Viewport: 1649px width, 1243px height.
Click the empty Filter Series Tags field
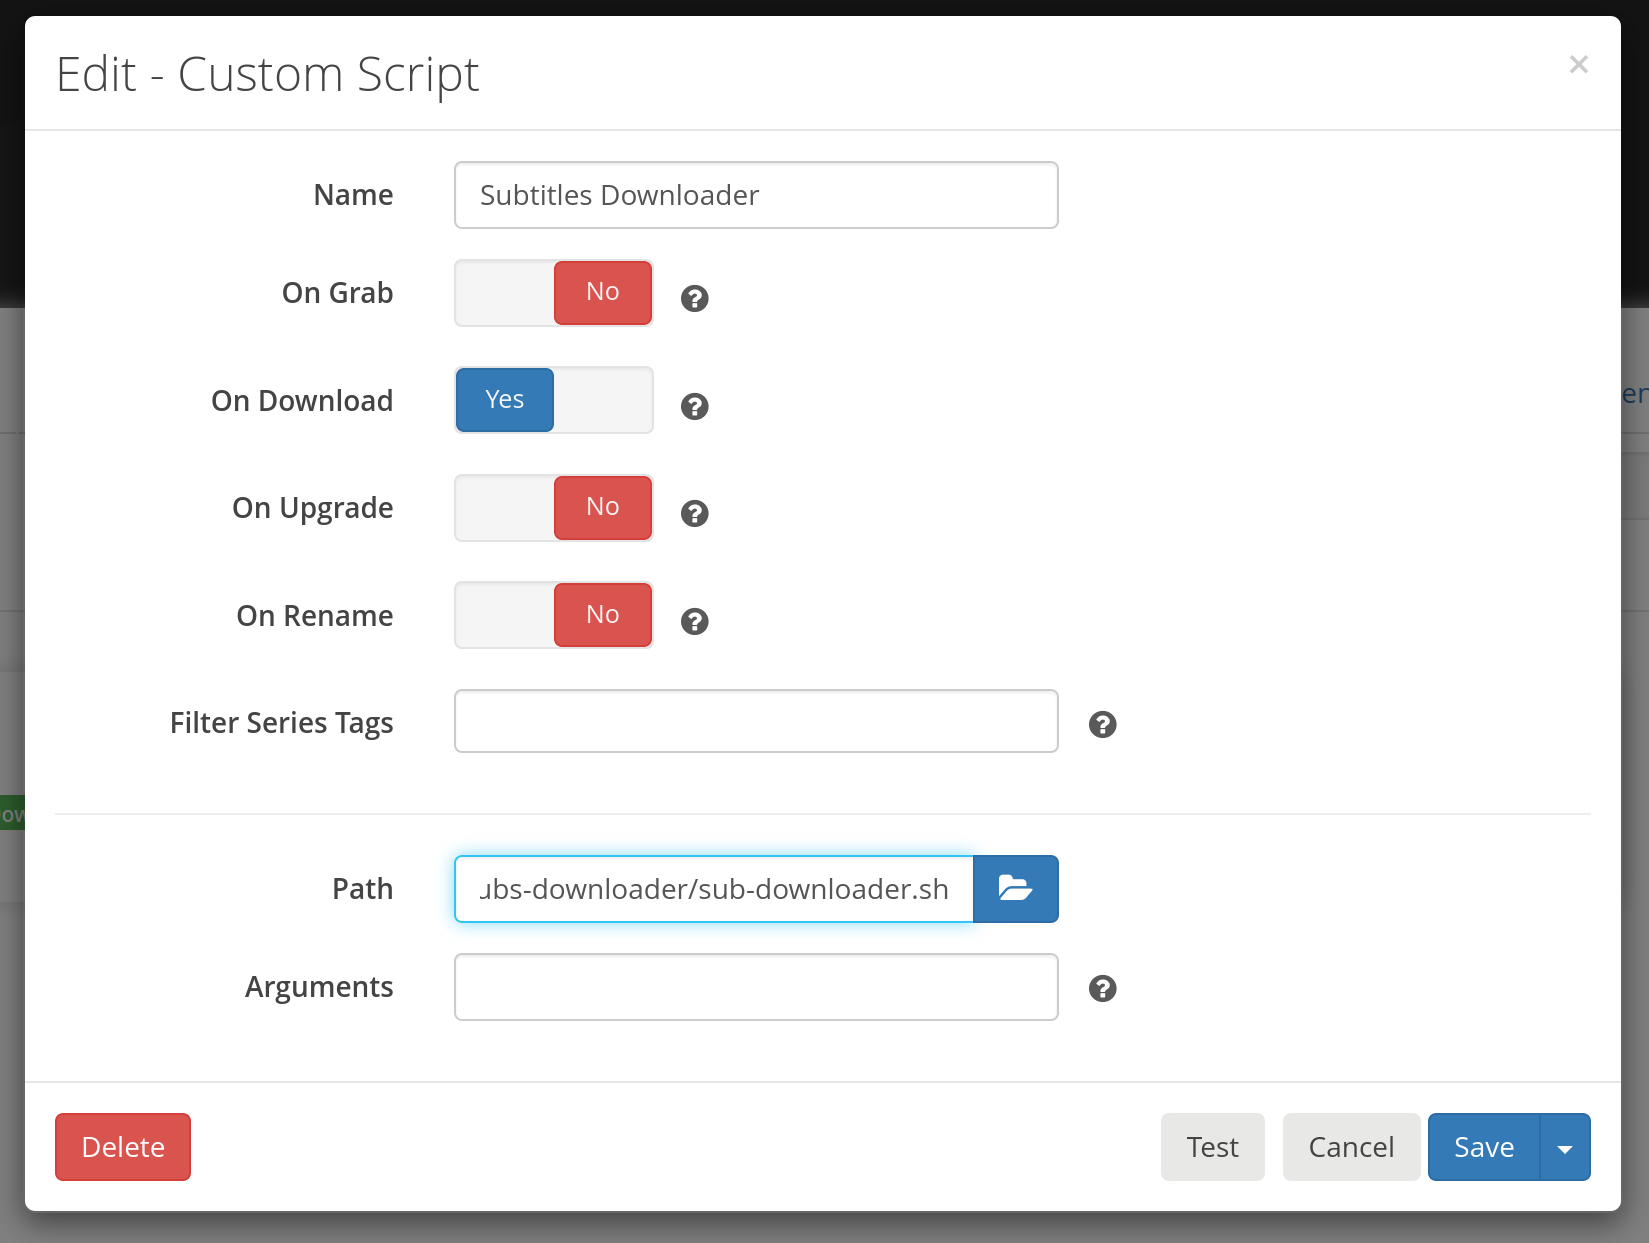pyautogui.click(x=756, y=721)
